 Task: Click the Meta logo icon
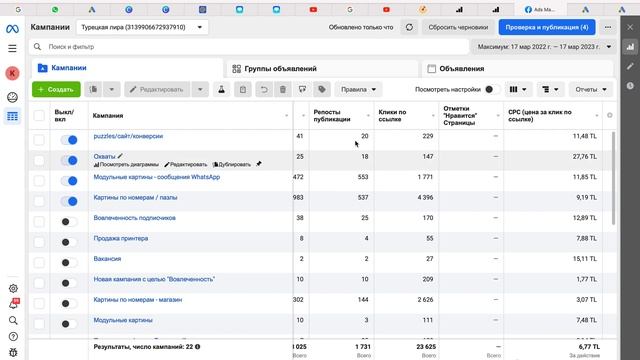[x=12, y=29]
